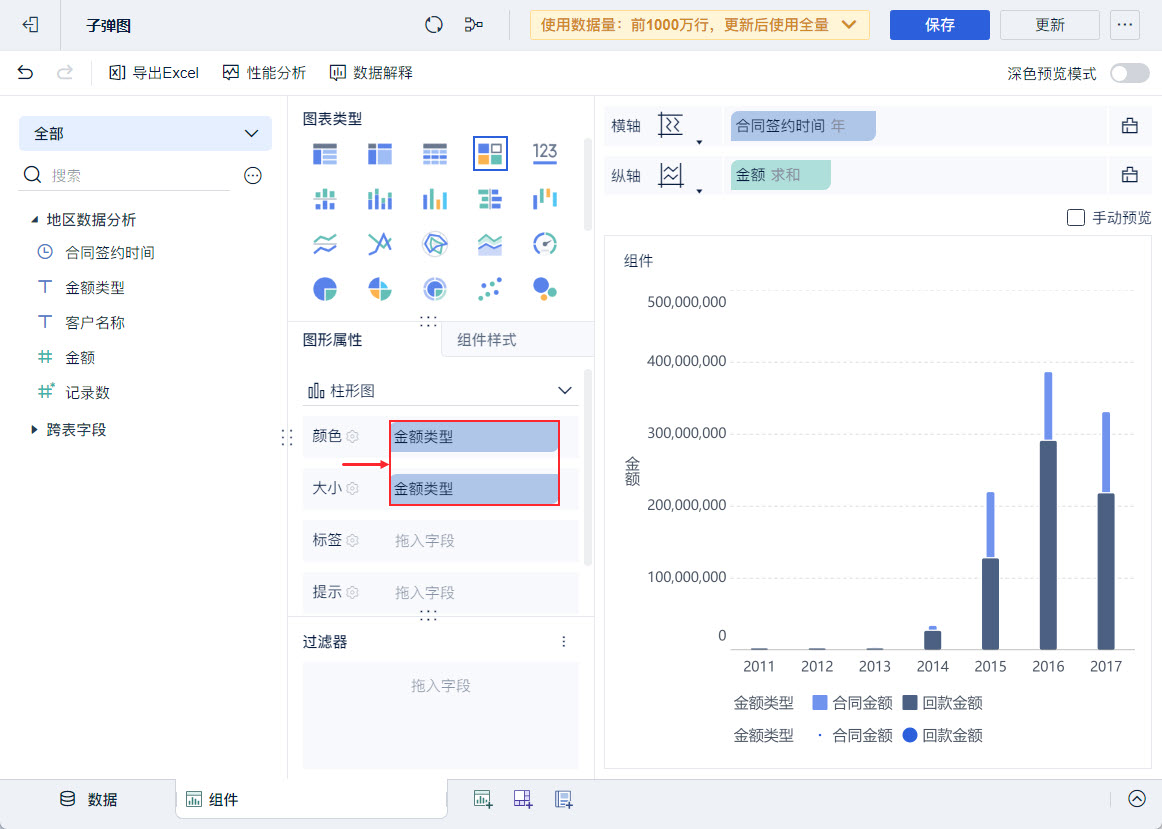
Task: Toggle 深色预览模式 switch
Action: pos(1129,73)
